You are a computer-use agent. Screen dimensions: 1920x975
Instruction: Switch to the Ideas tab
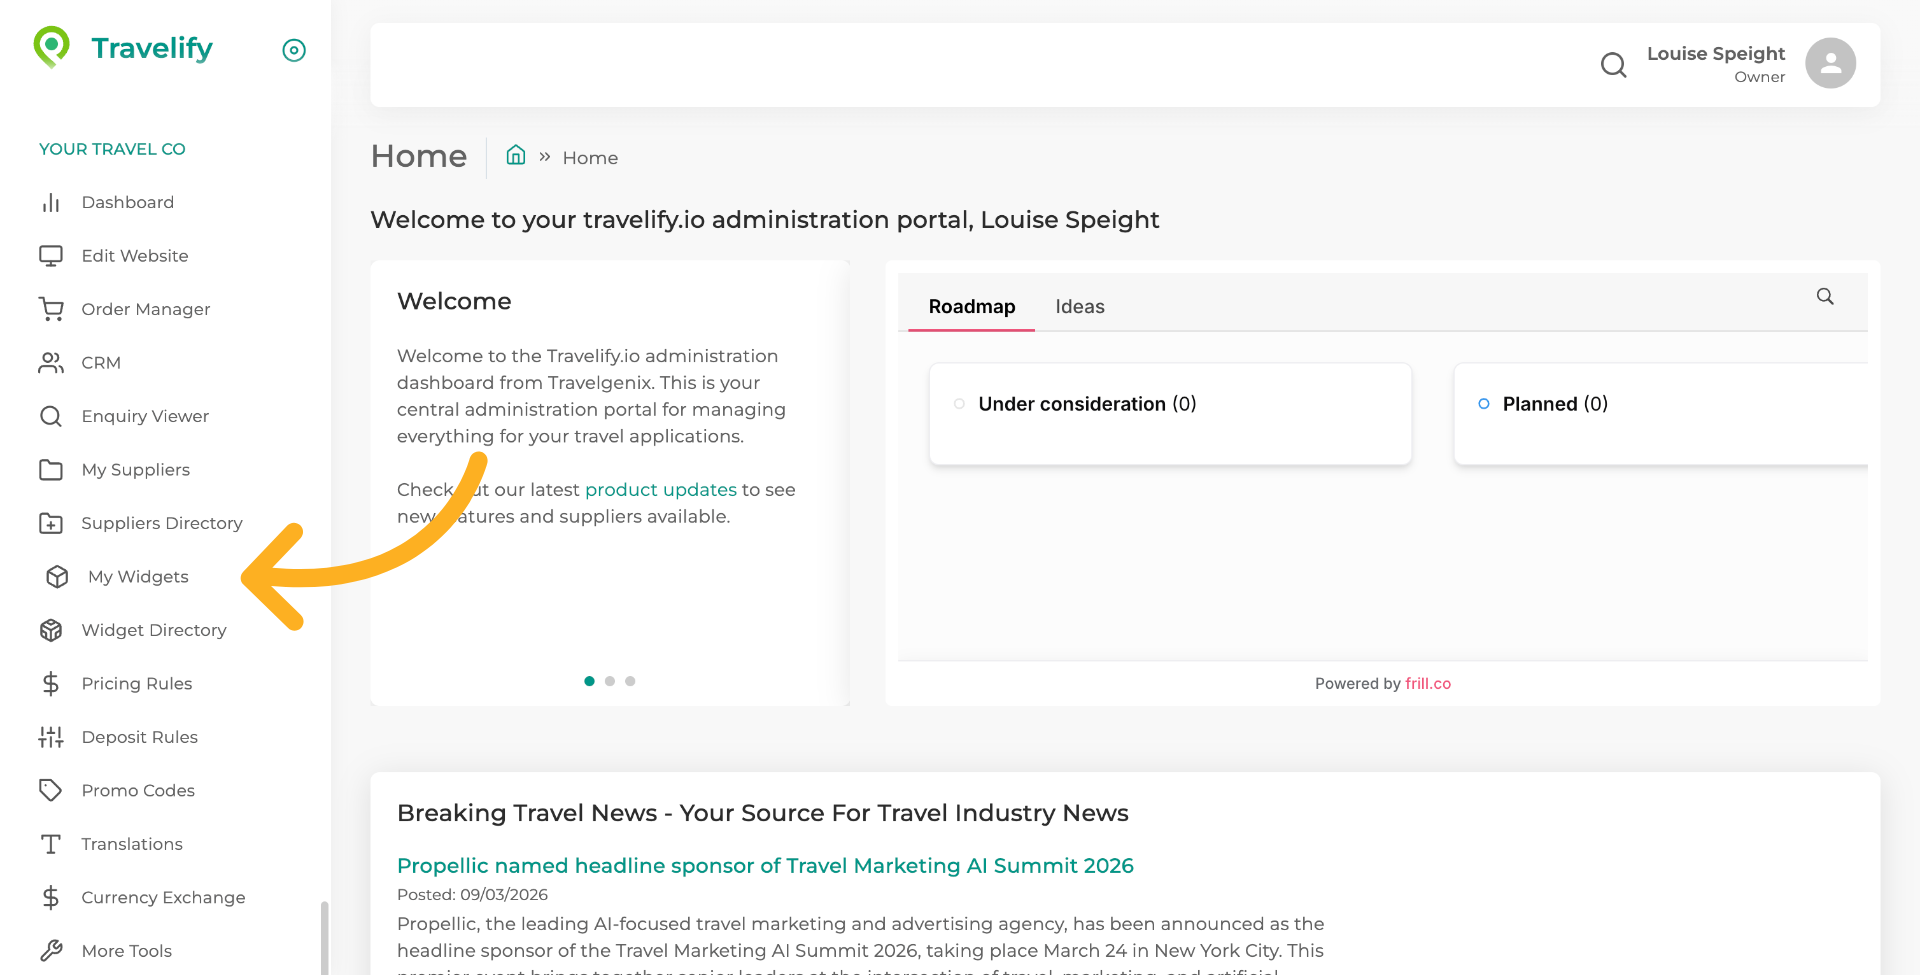coord(1080,306)
